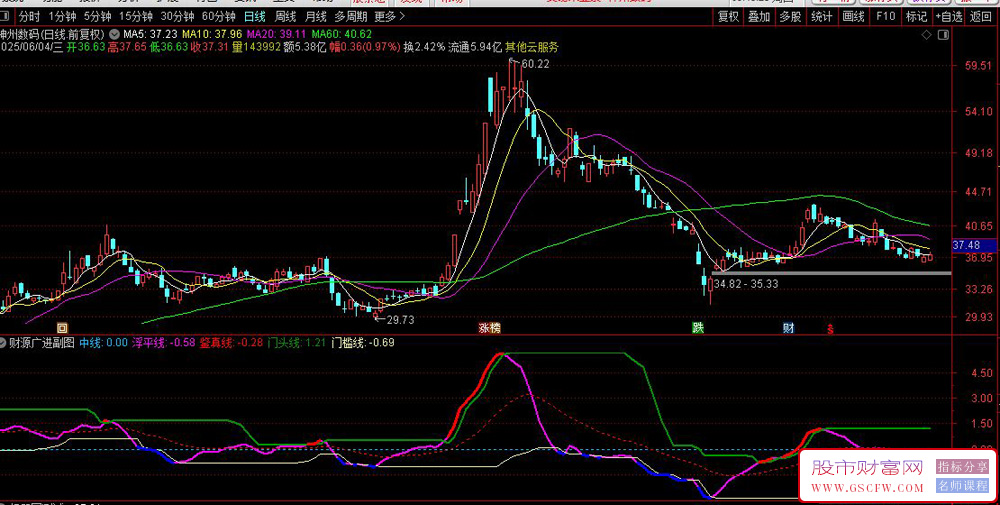Click the 标记 mark button
Image resolution: width=1000 pixels, height=505 pixels.
pos(916,17)
